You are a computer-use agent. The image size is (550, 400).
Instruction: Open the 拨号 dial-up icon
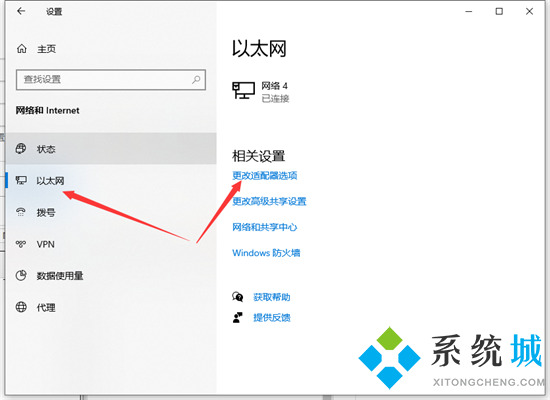(21, 212)
